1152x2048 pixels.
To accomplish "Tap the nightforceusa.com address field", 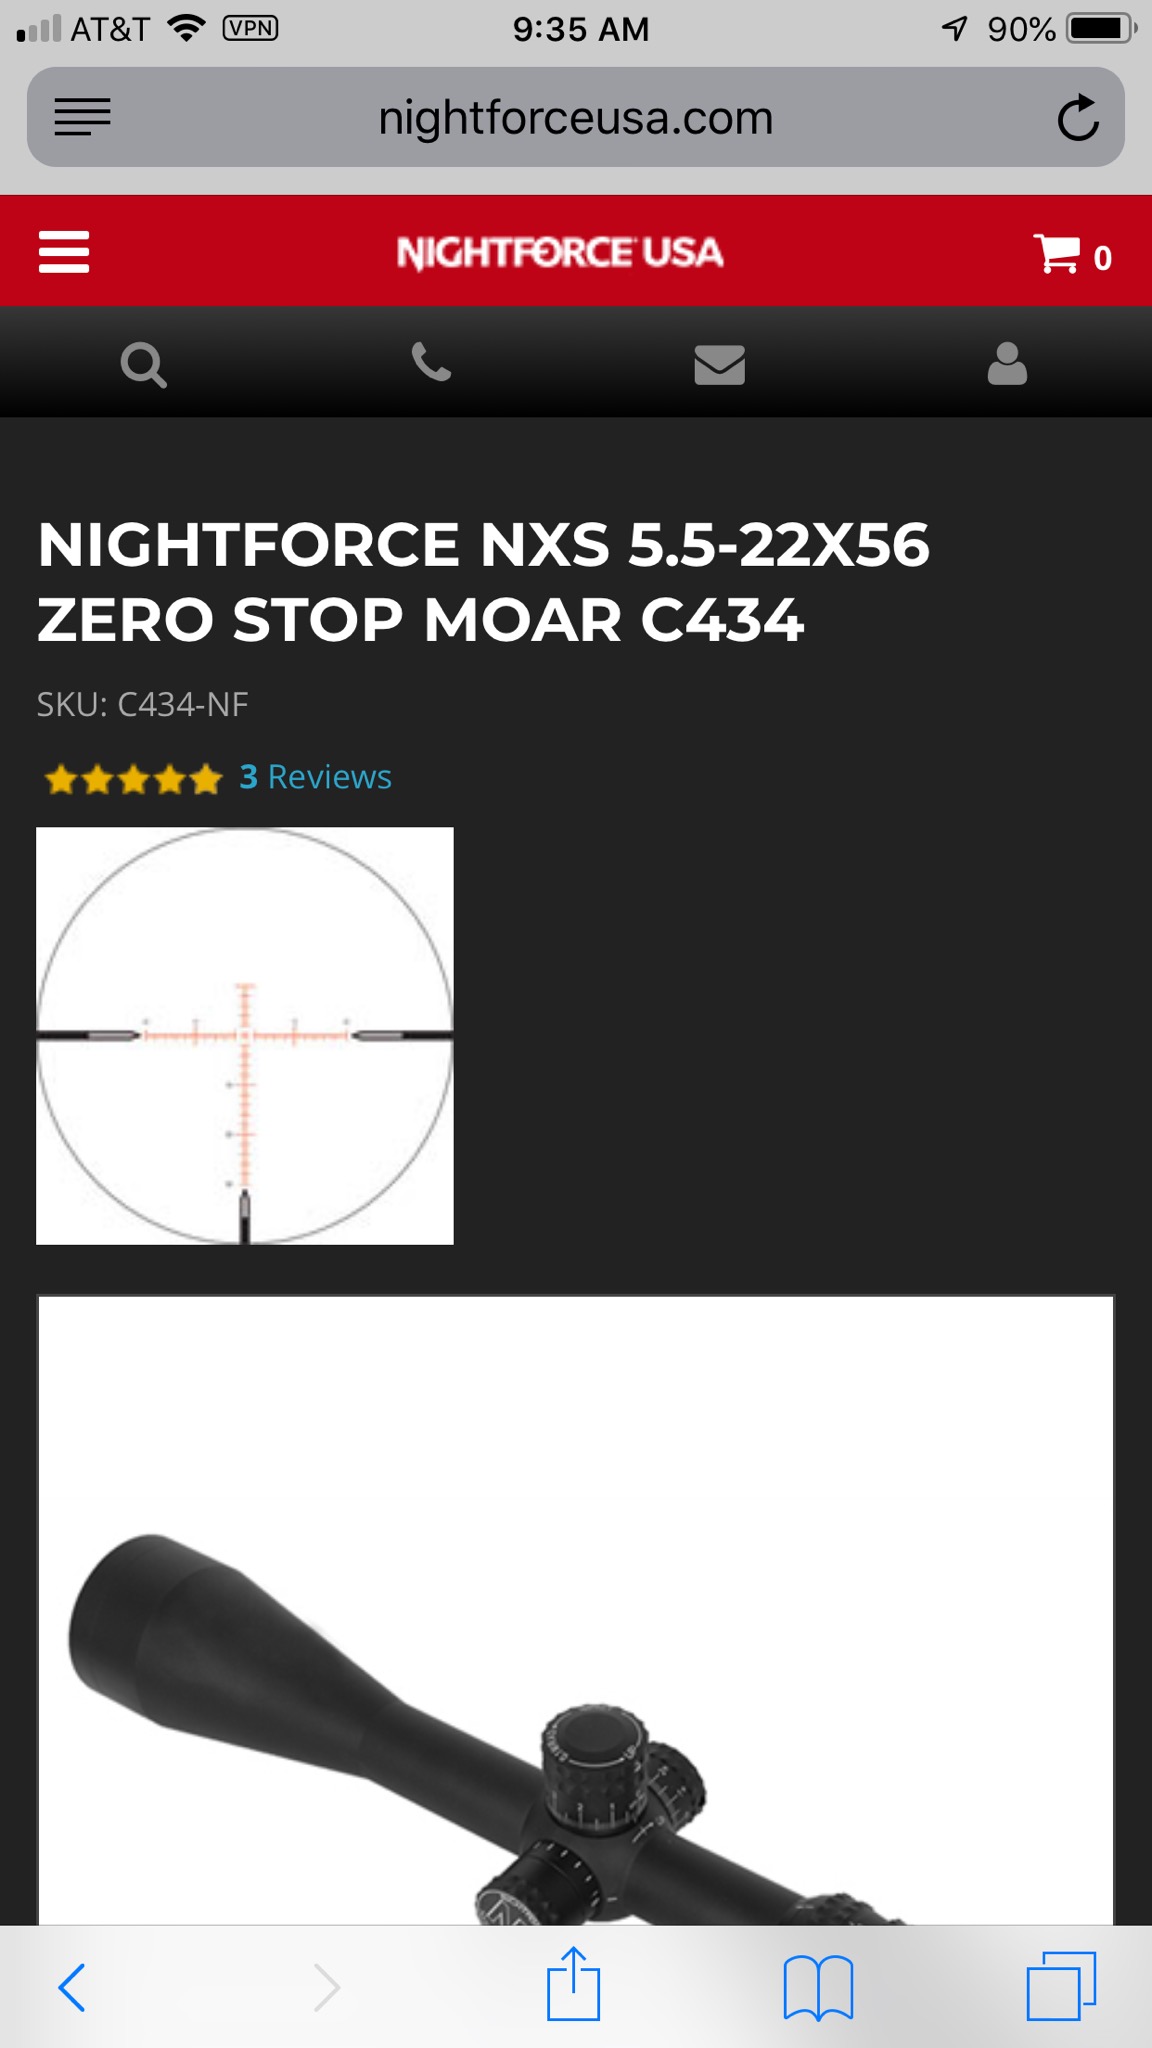I will [576, 118].
